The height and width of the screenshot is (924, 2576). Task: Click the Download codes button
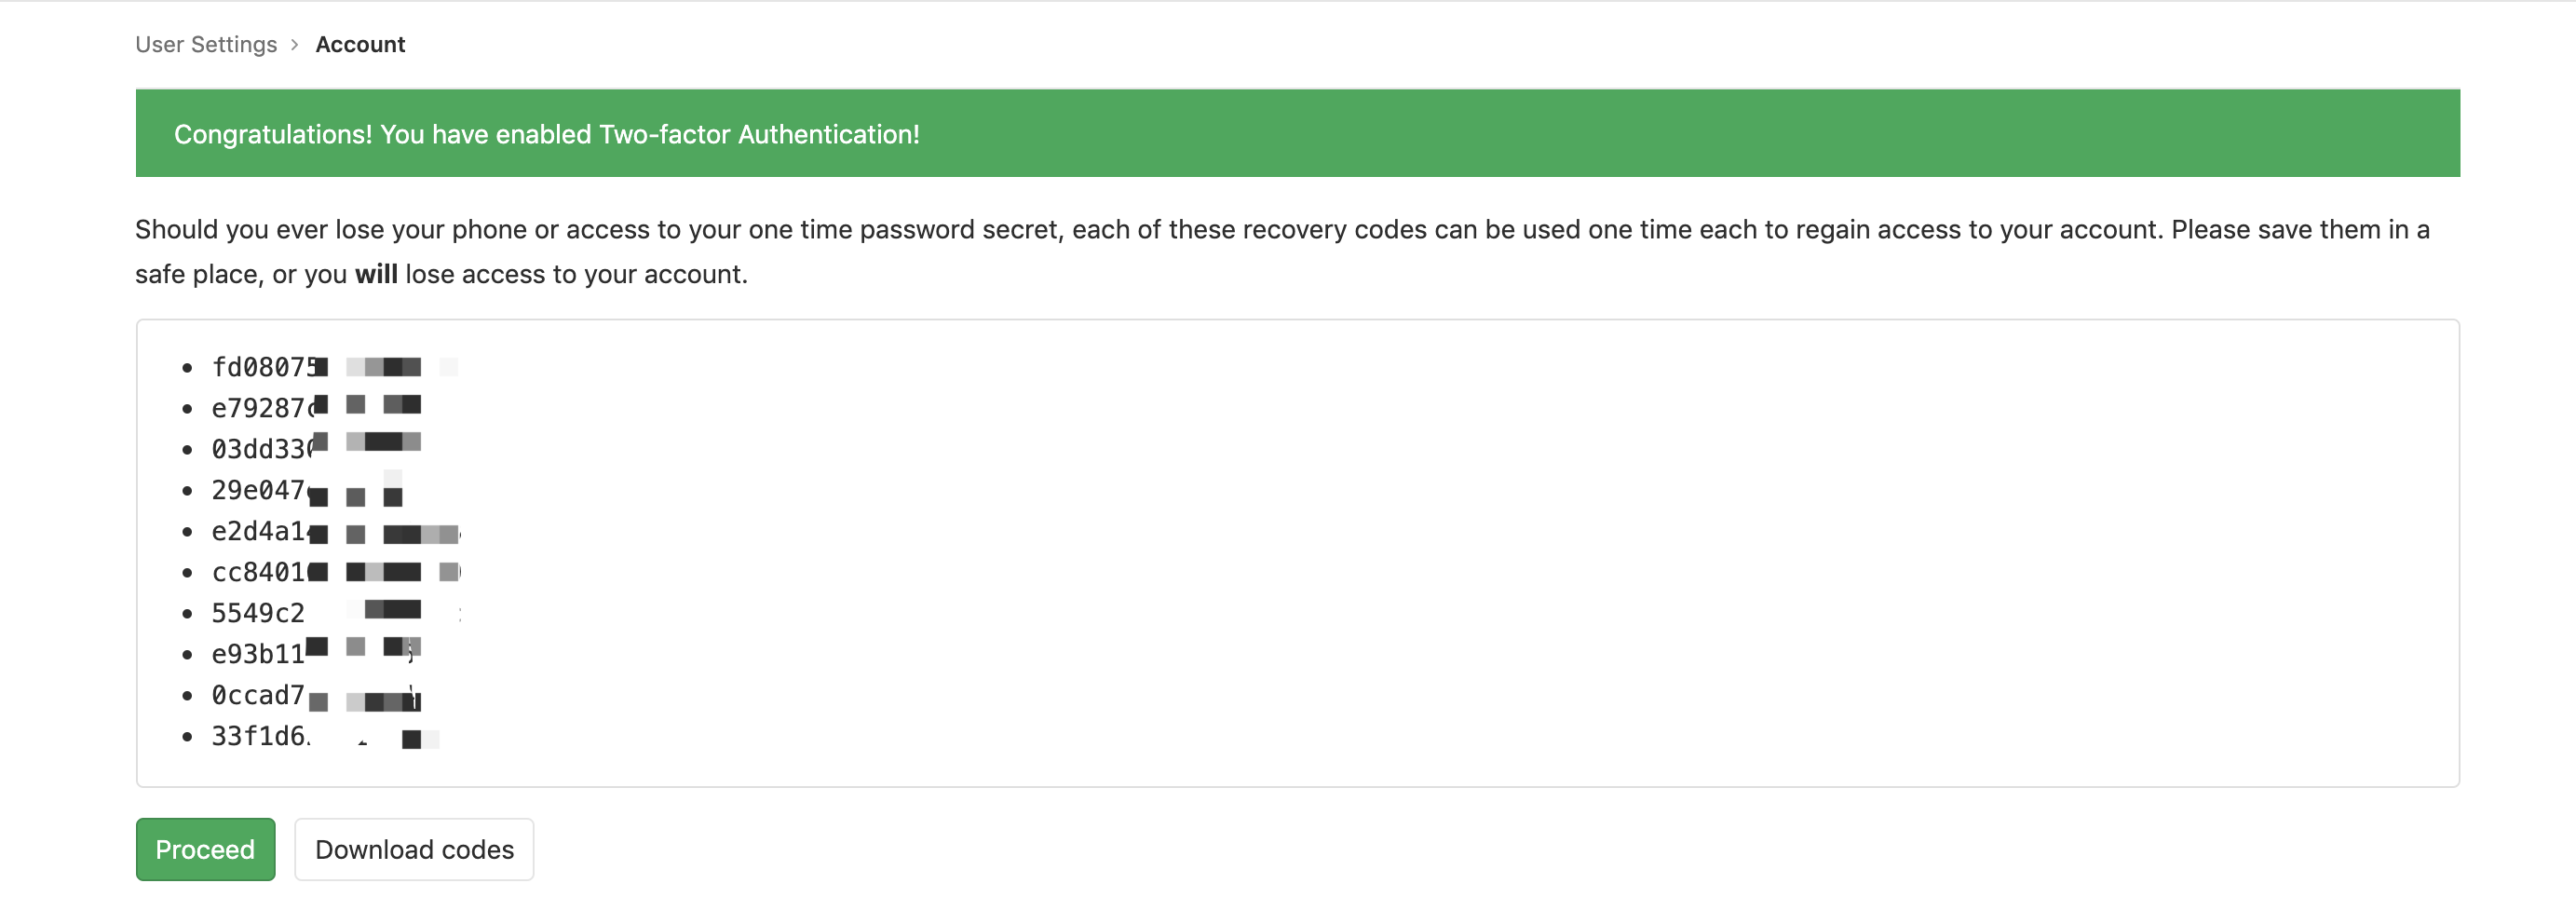414,849
